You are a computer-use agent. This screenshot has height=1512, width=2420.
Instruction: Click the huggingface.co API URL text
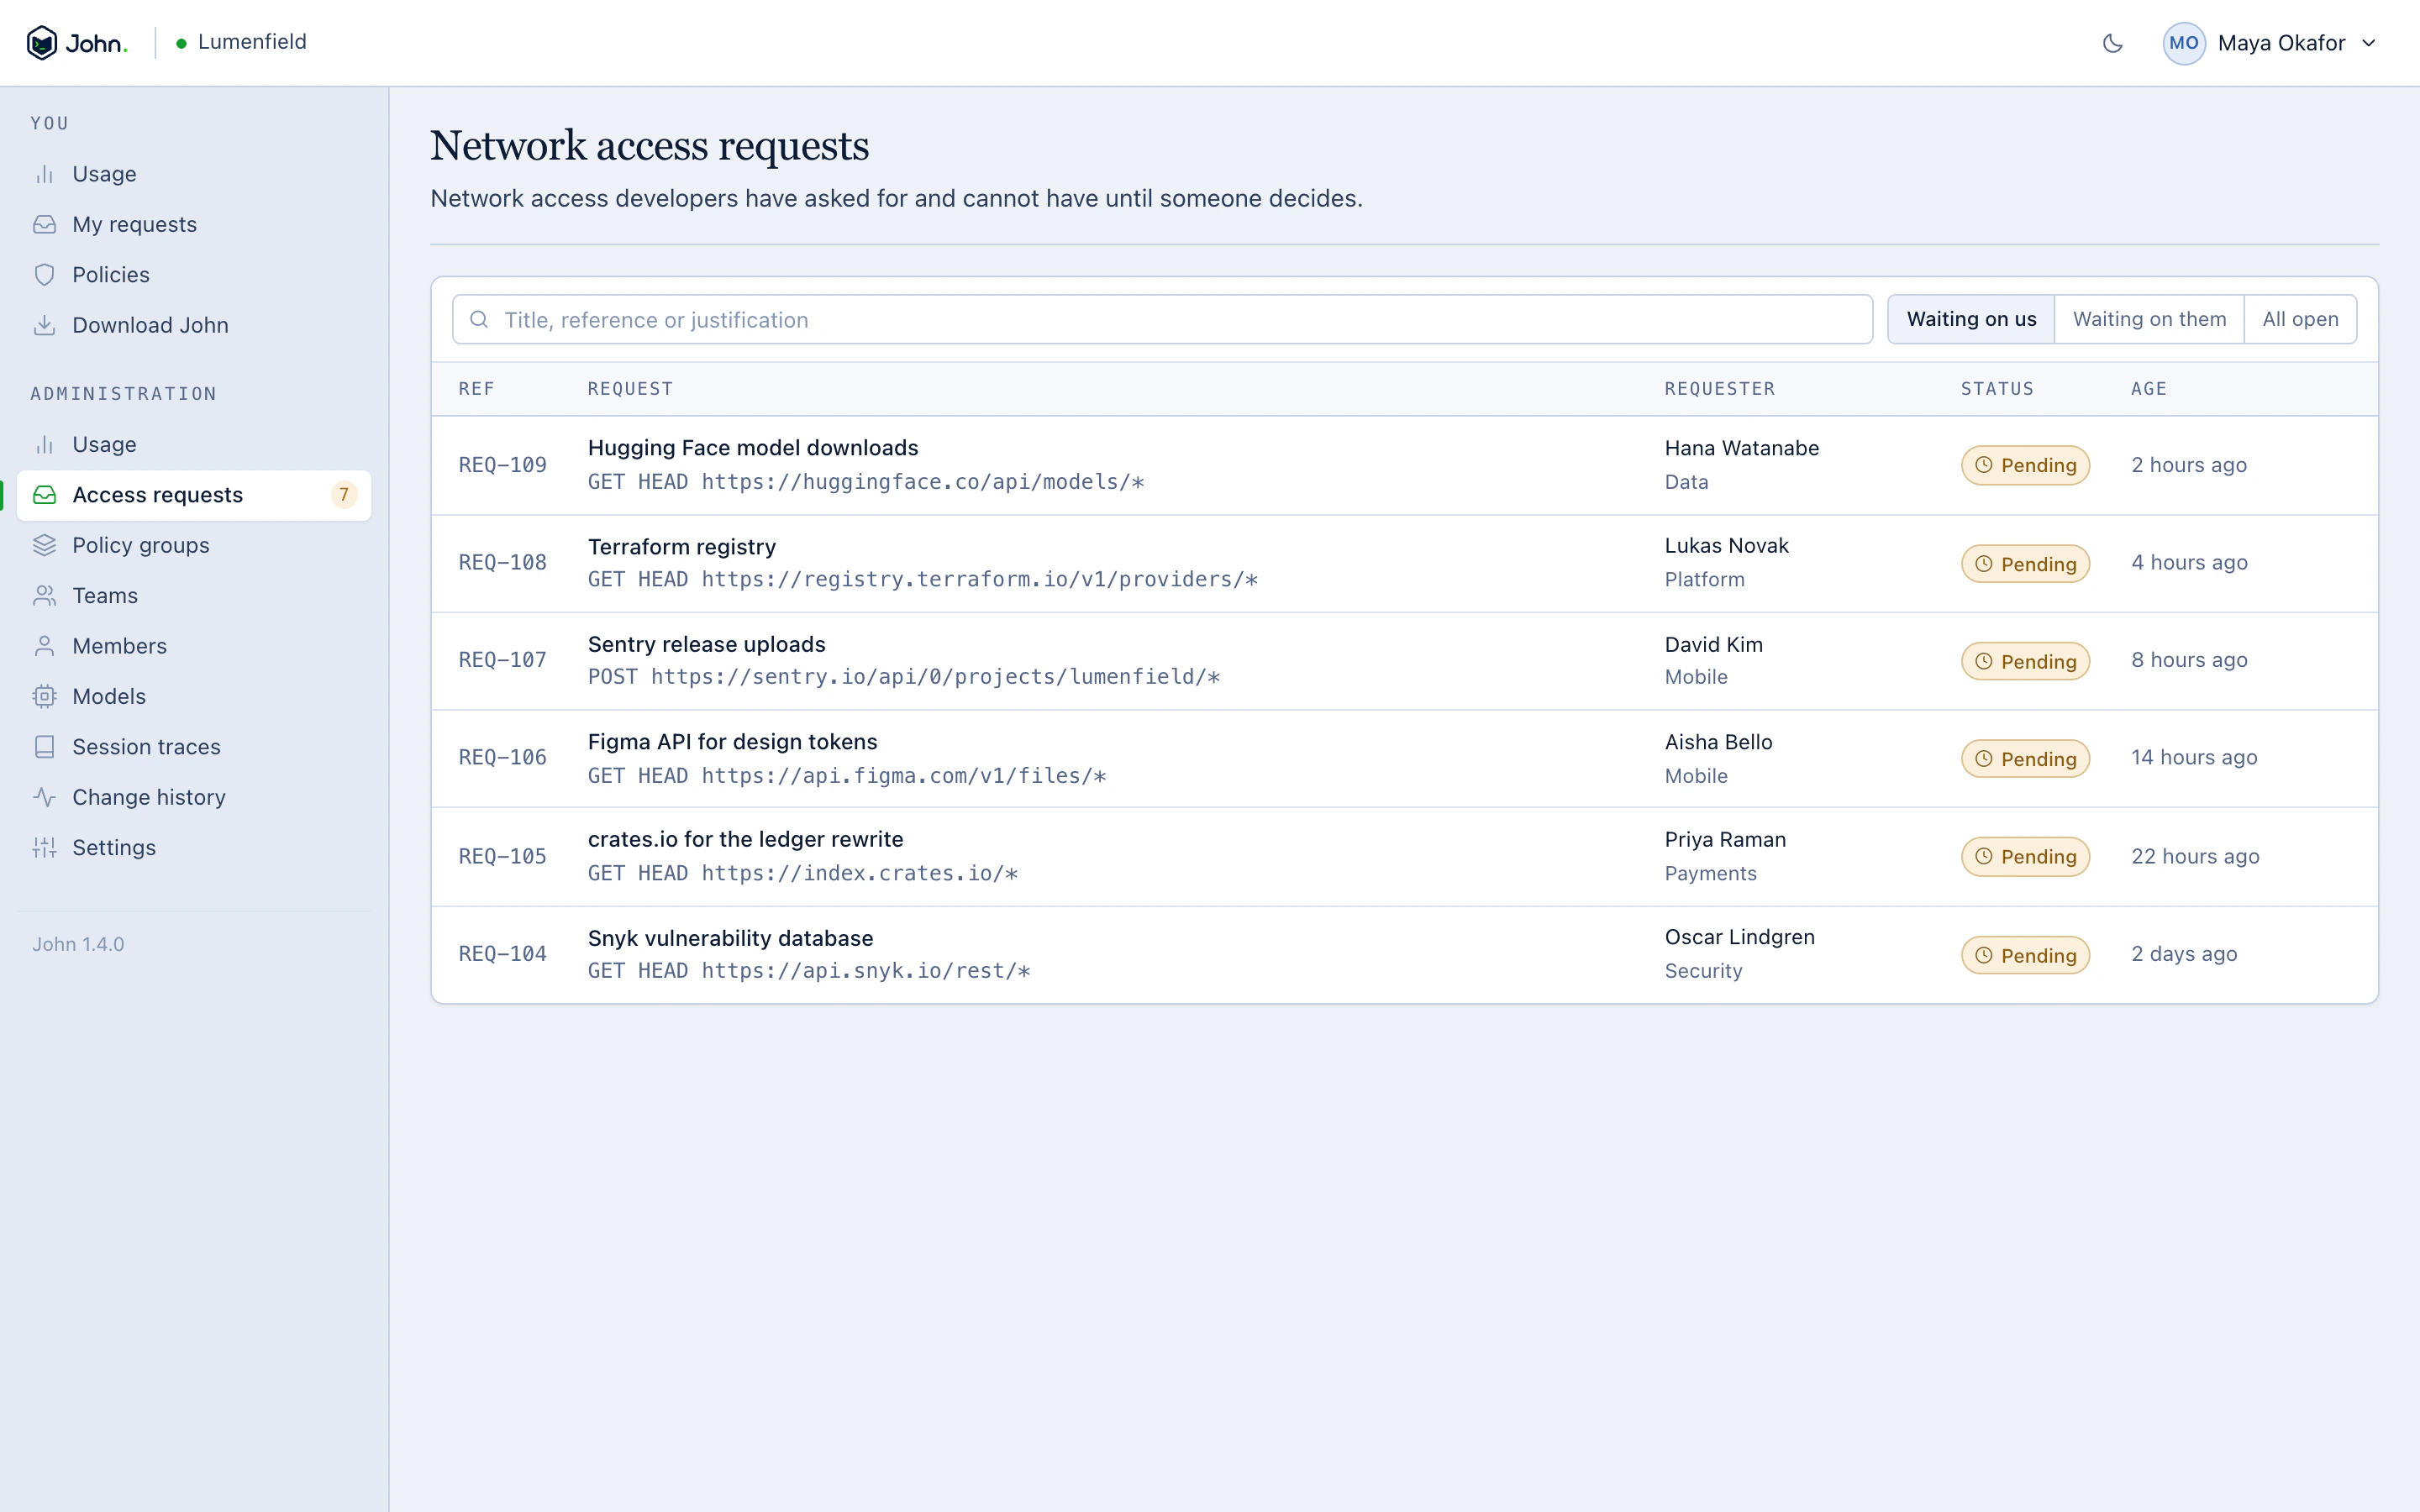click(x=923, y=482)
